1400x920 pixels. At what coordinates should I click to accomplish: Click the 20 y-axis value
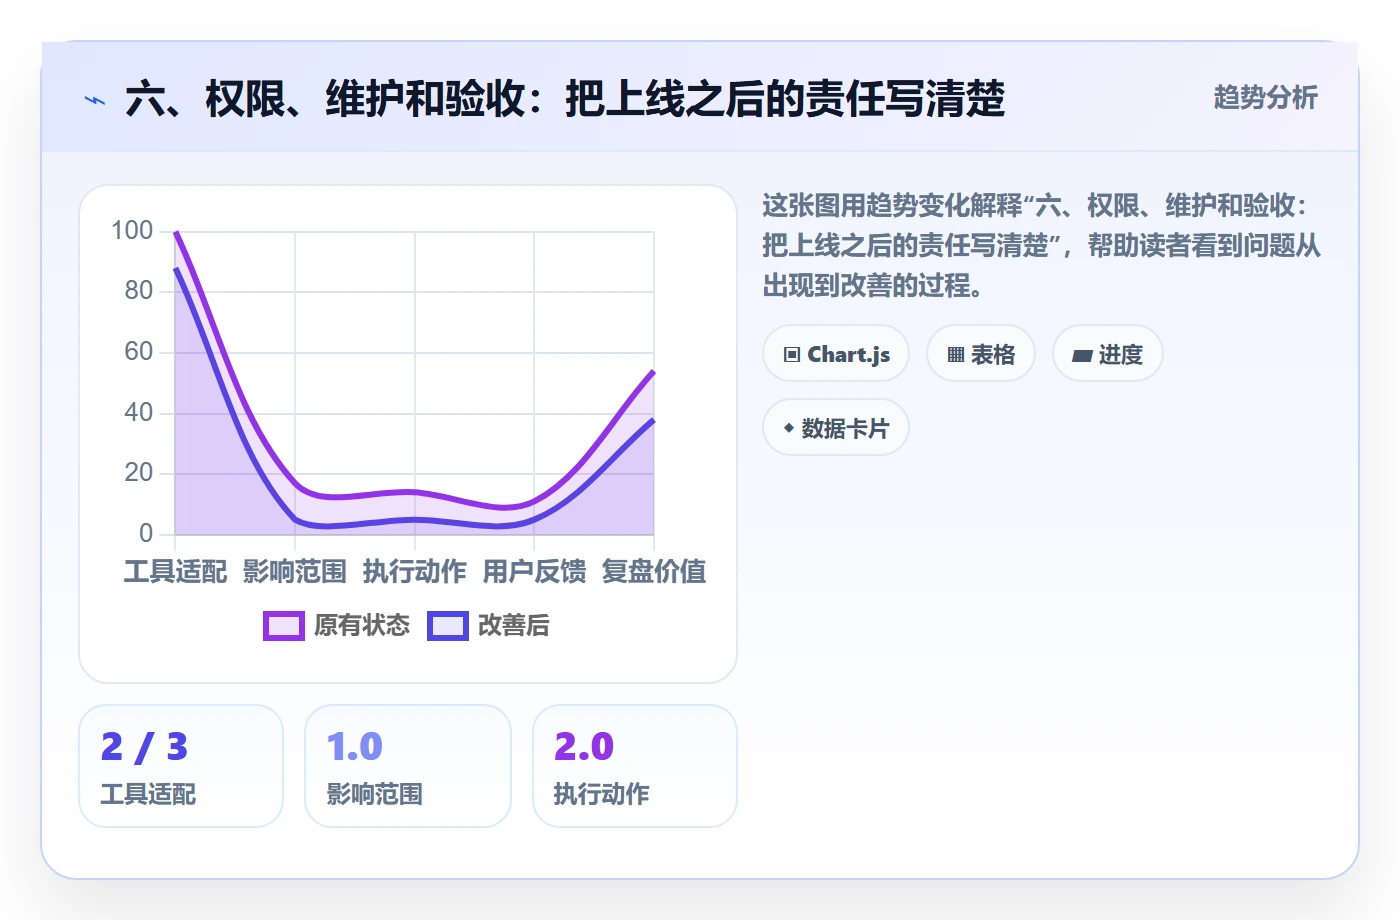coord(139,473)
